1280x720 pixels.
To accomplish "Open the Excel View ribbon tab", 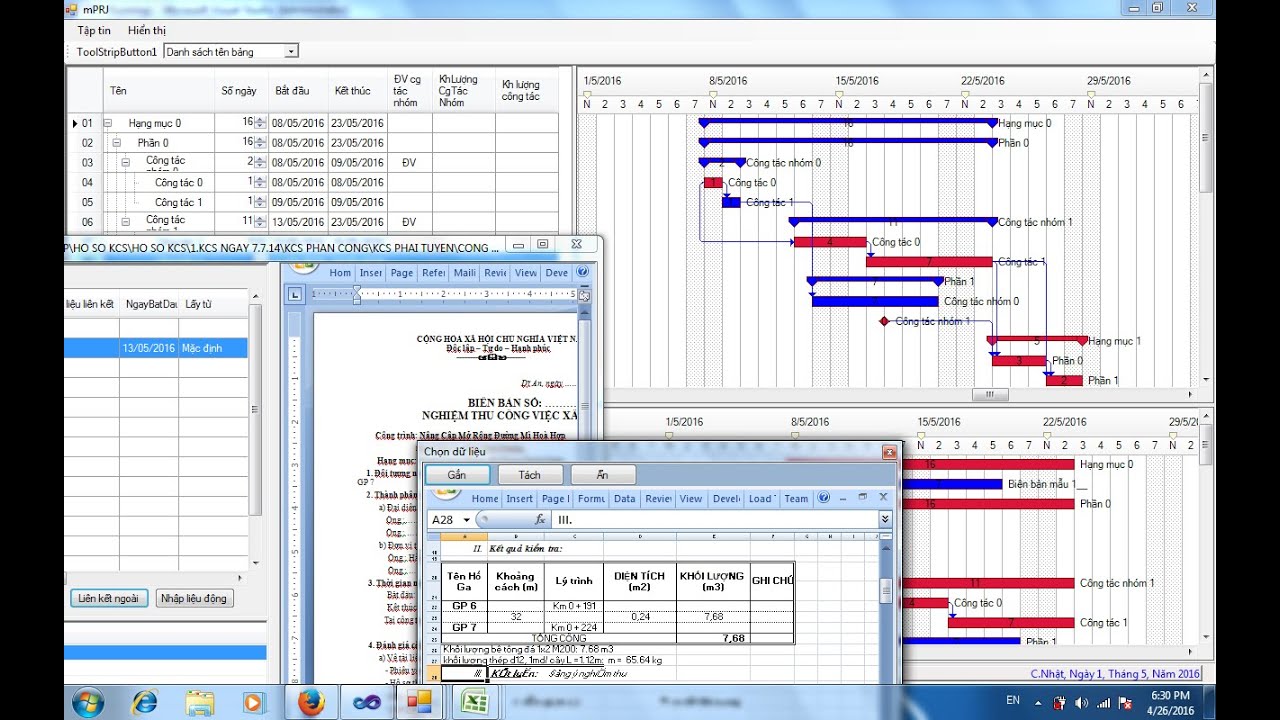I will pos(691,498).
